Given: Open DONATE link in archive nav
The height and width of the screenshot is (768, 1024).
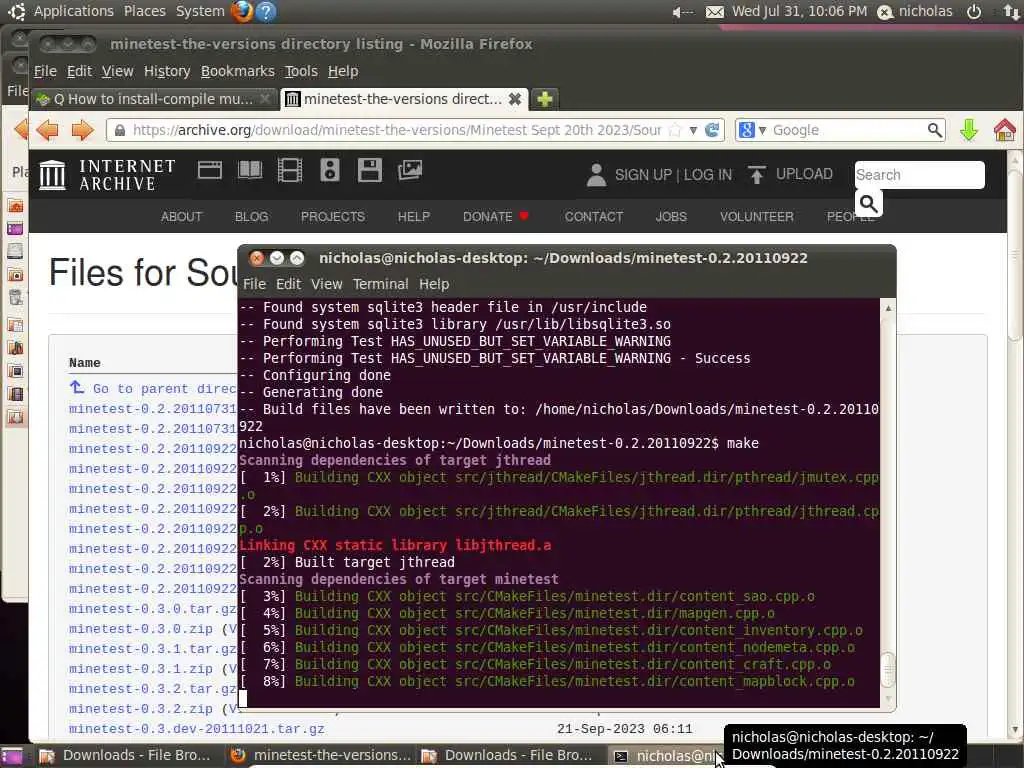Looking at the screenshot, I should tap(487, 217).
